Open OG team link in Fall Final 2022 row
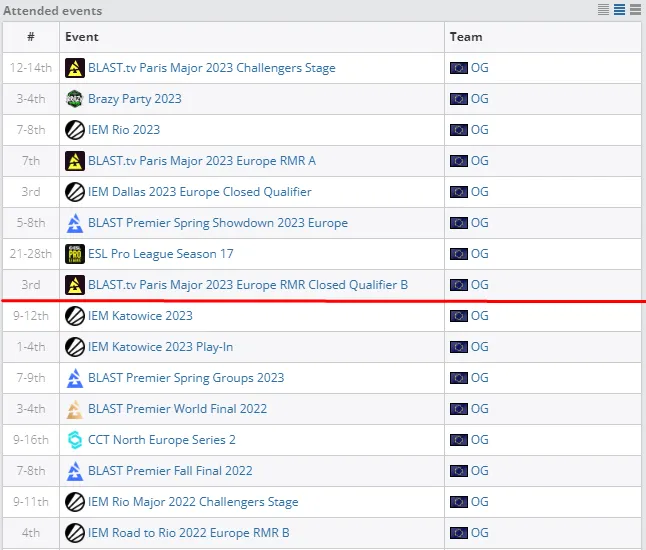Viewport: 646px width, 550px height. (480, 471)
